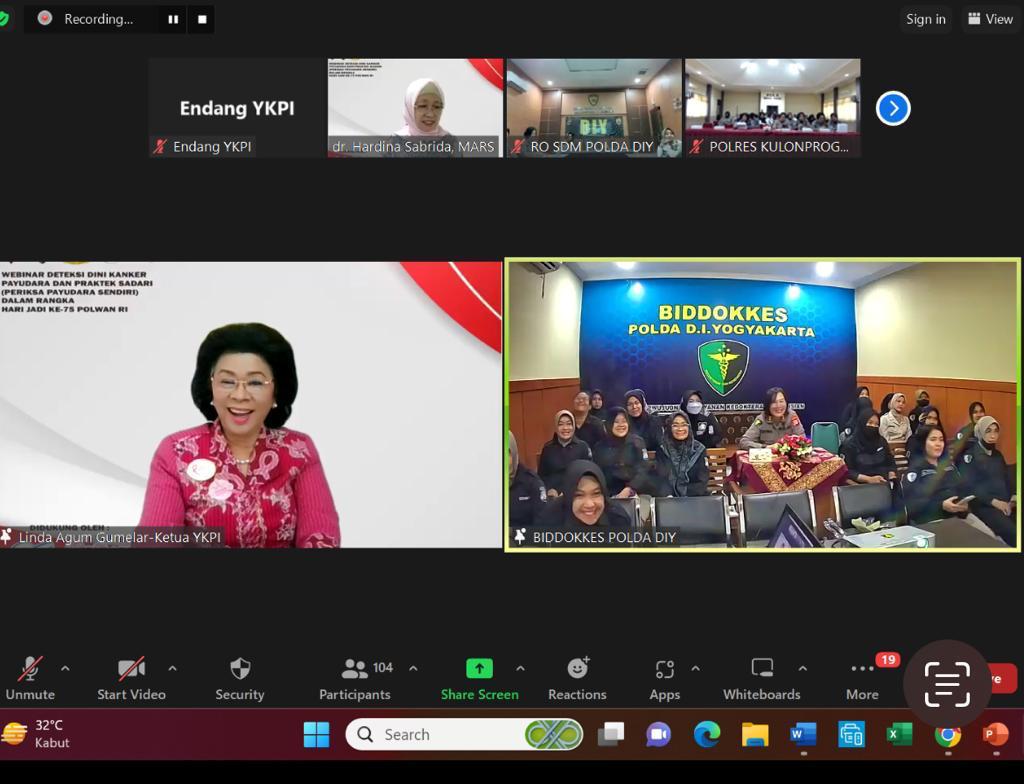Open Zoom Apps

pyautogui.click(x=664, y=677)
